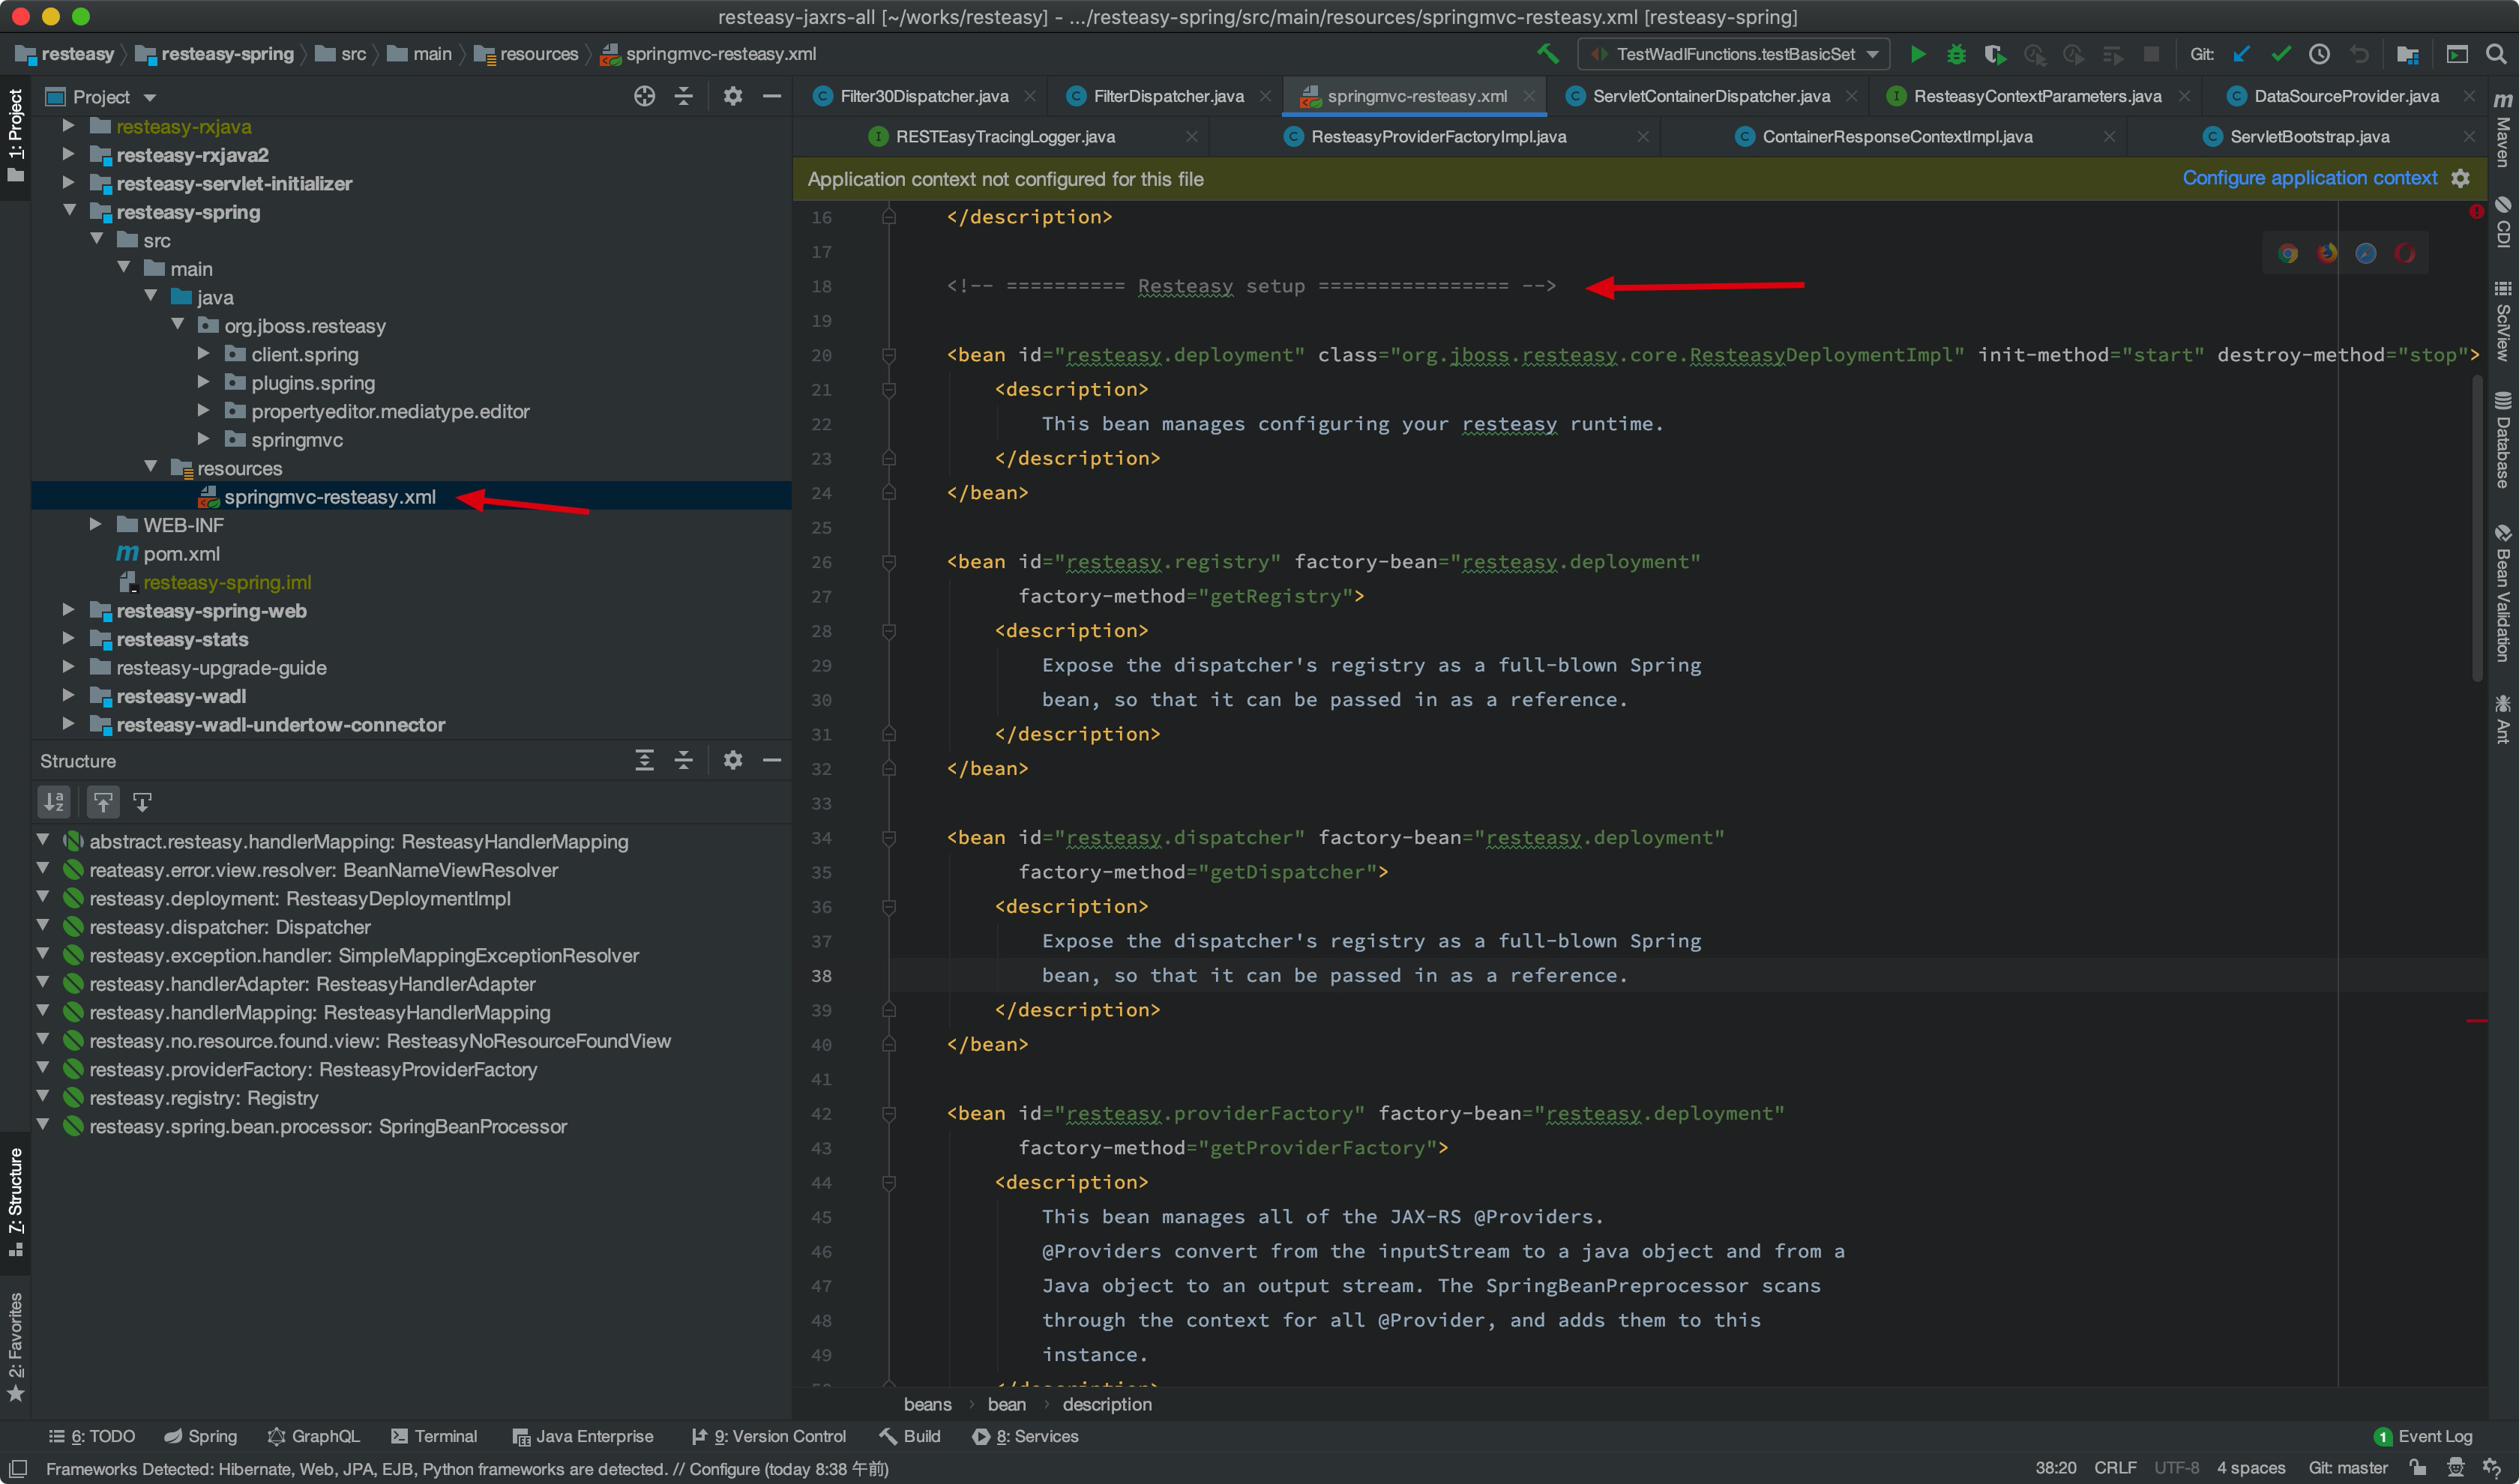Click Configure application context link
The width and height of the screenshot is (2519, 1484).
point(2309,178)
